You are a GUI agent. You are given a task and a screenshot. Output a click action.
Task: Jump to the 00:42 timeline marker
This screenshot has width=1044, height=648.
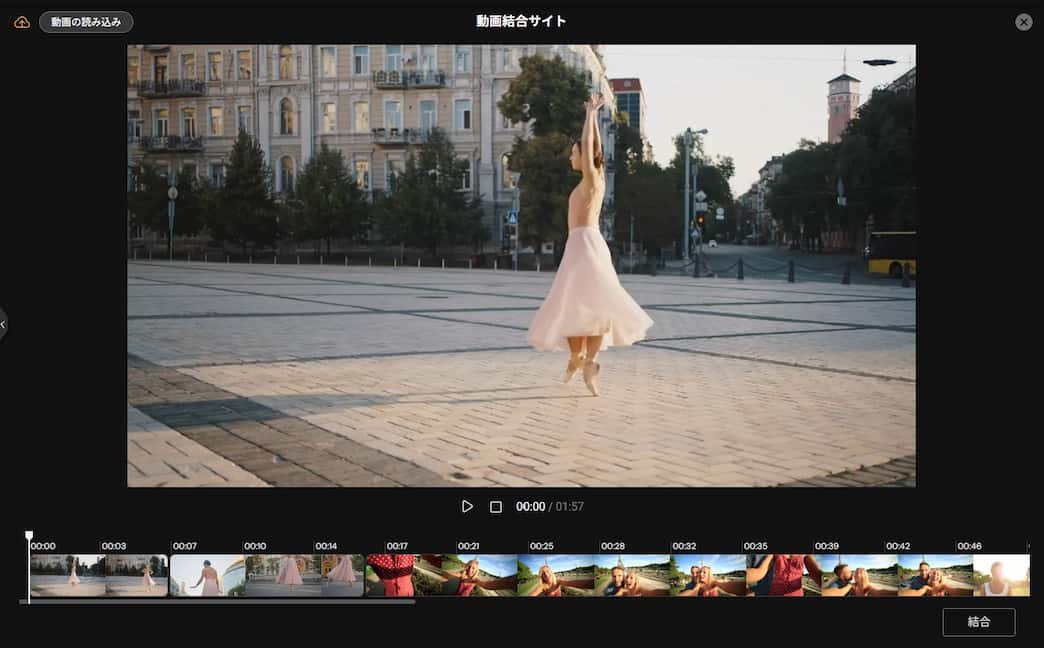pos(897,547)
